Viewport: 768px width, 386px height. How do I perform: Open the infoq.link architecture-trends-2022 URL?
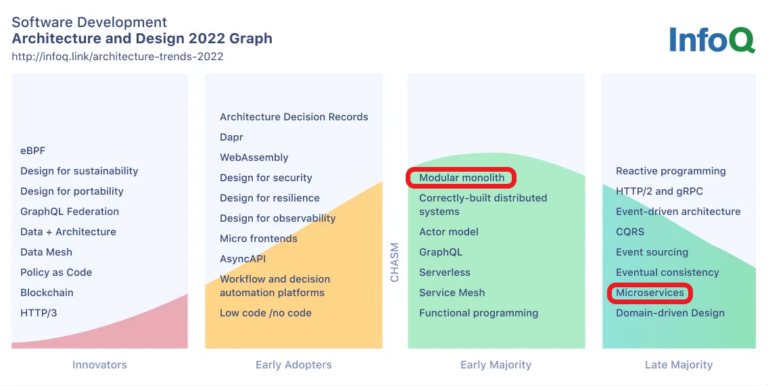coord(118,56)
